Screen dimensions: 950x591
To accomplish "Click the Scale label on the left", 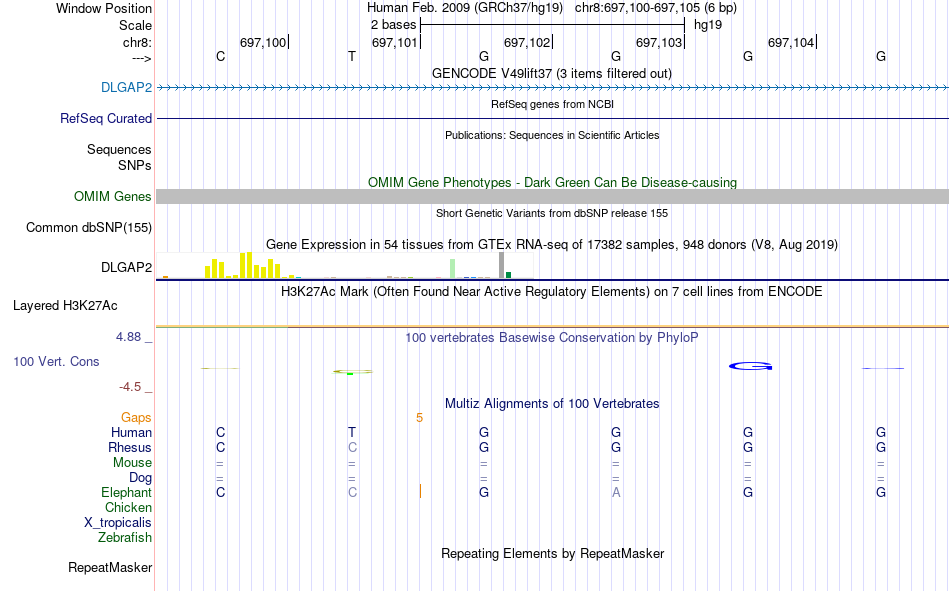I will [x=135, y=25].
